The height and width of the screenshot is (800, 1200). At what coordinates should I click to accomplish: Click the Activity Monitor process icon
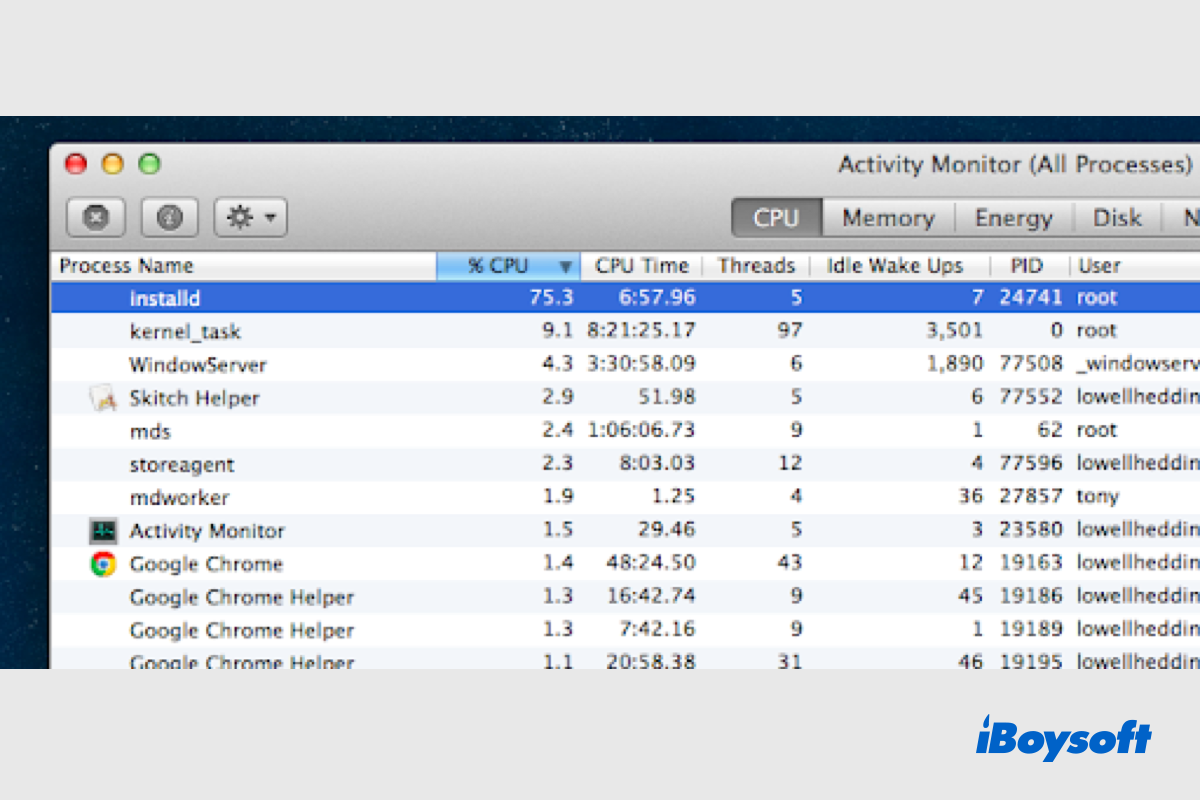tap(104, 531)
